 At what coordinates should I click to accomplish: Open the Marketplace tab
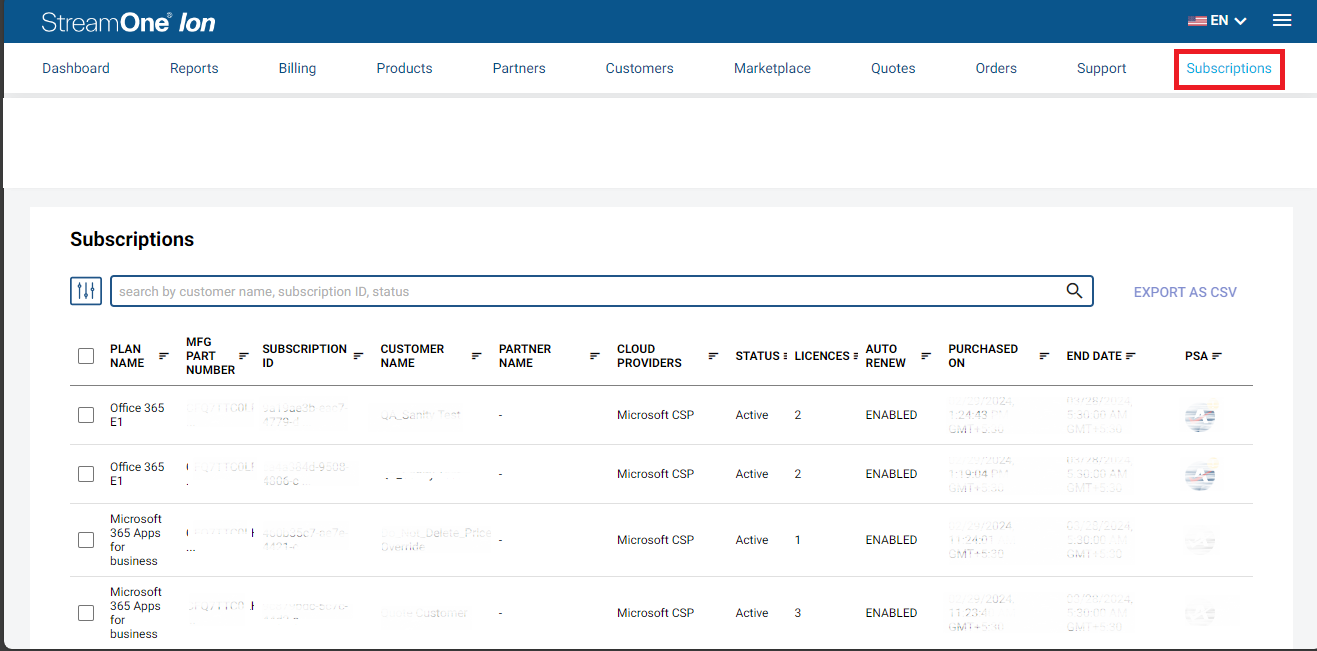pos(772,68)
